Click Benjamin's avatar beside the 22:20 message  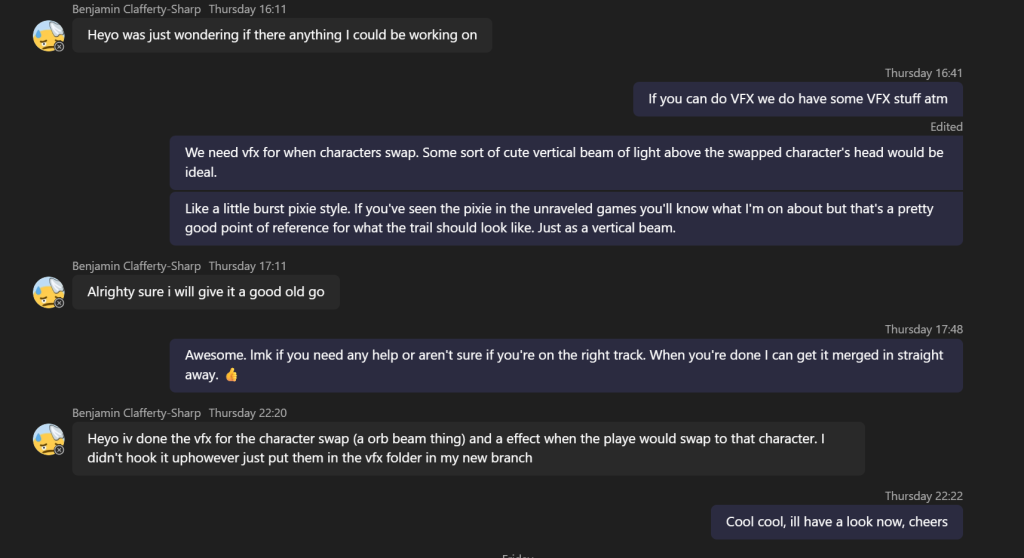coord(48,439)
